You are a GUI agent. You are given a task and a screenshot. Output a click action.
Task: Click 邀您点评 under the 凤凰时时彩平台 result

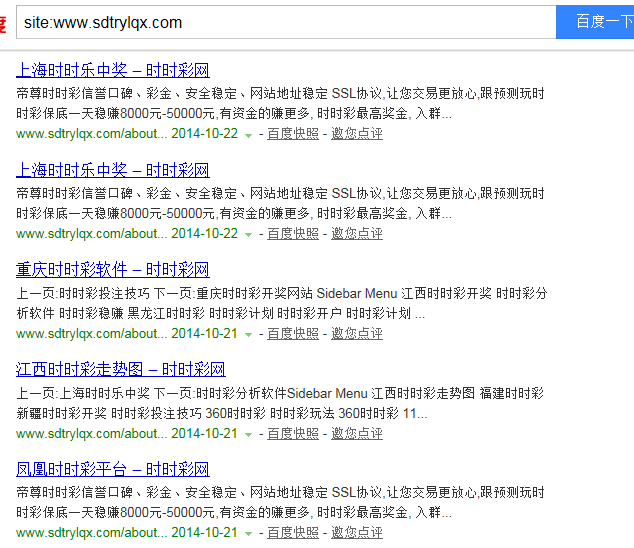[x=357, y=533]
